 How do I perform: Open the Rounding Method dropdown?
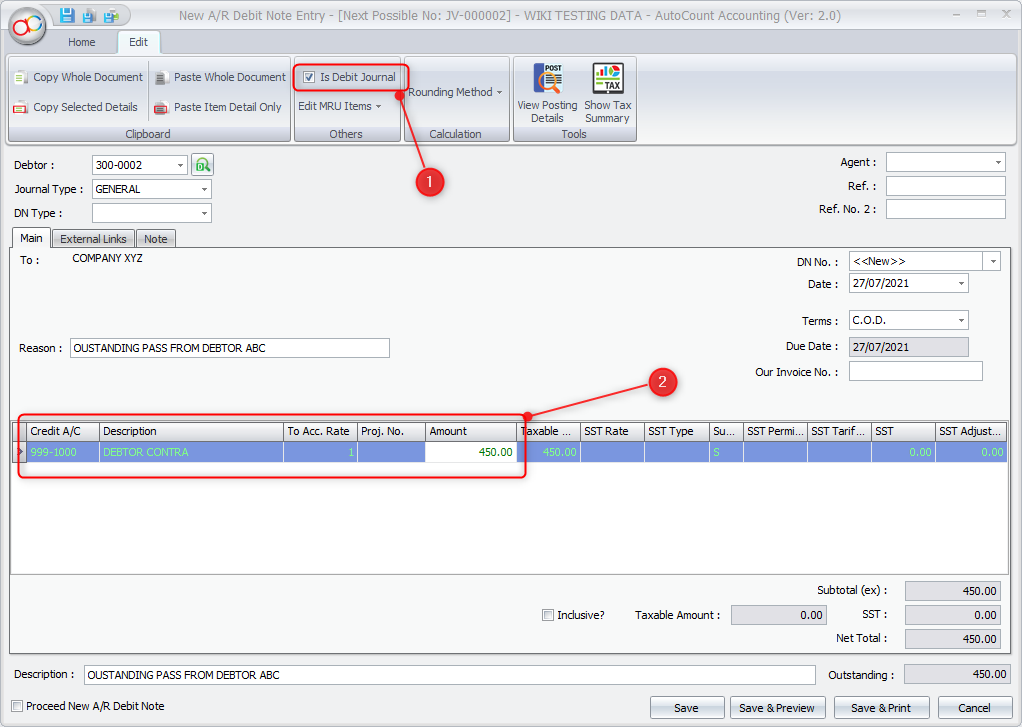[455, 92]
